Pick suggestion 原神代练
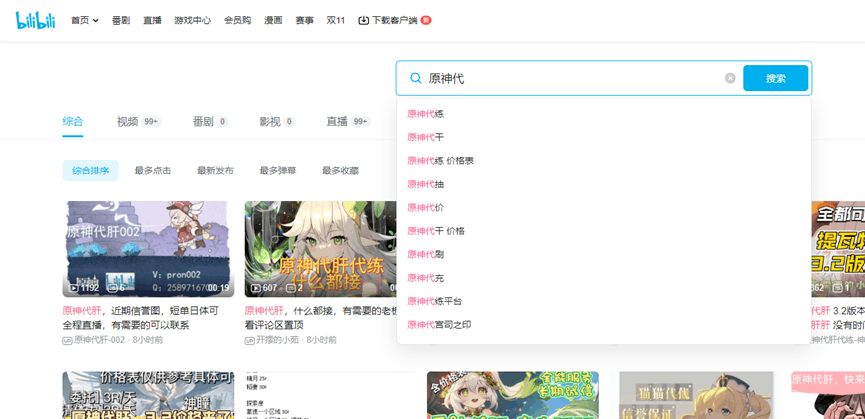This screenshot has height=419, width=865. 604,114
